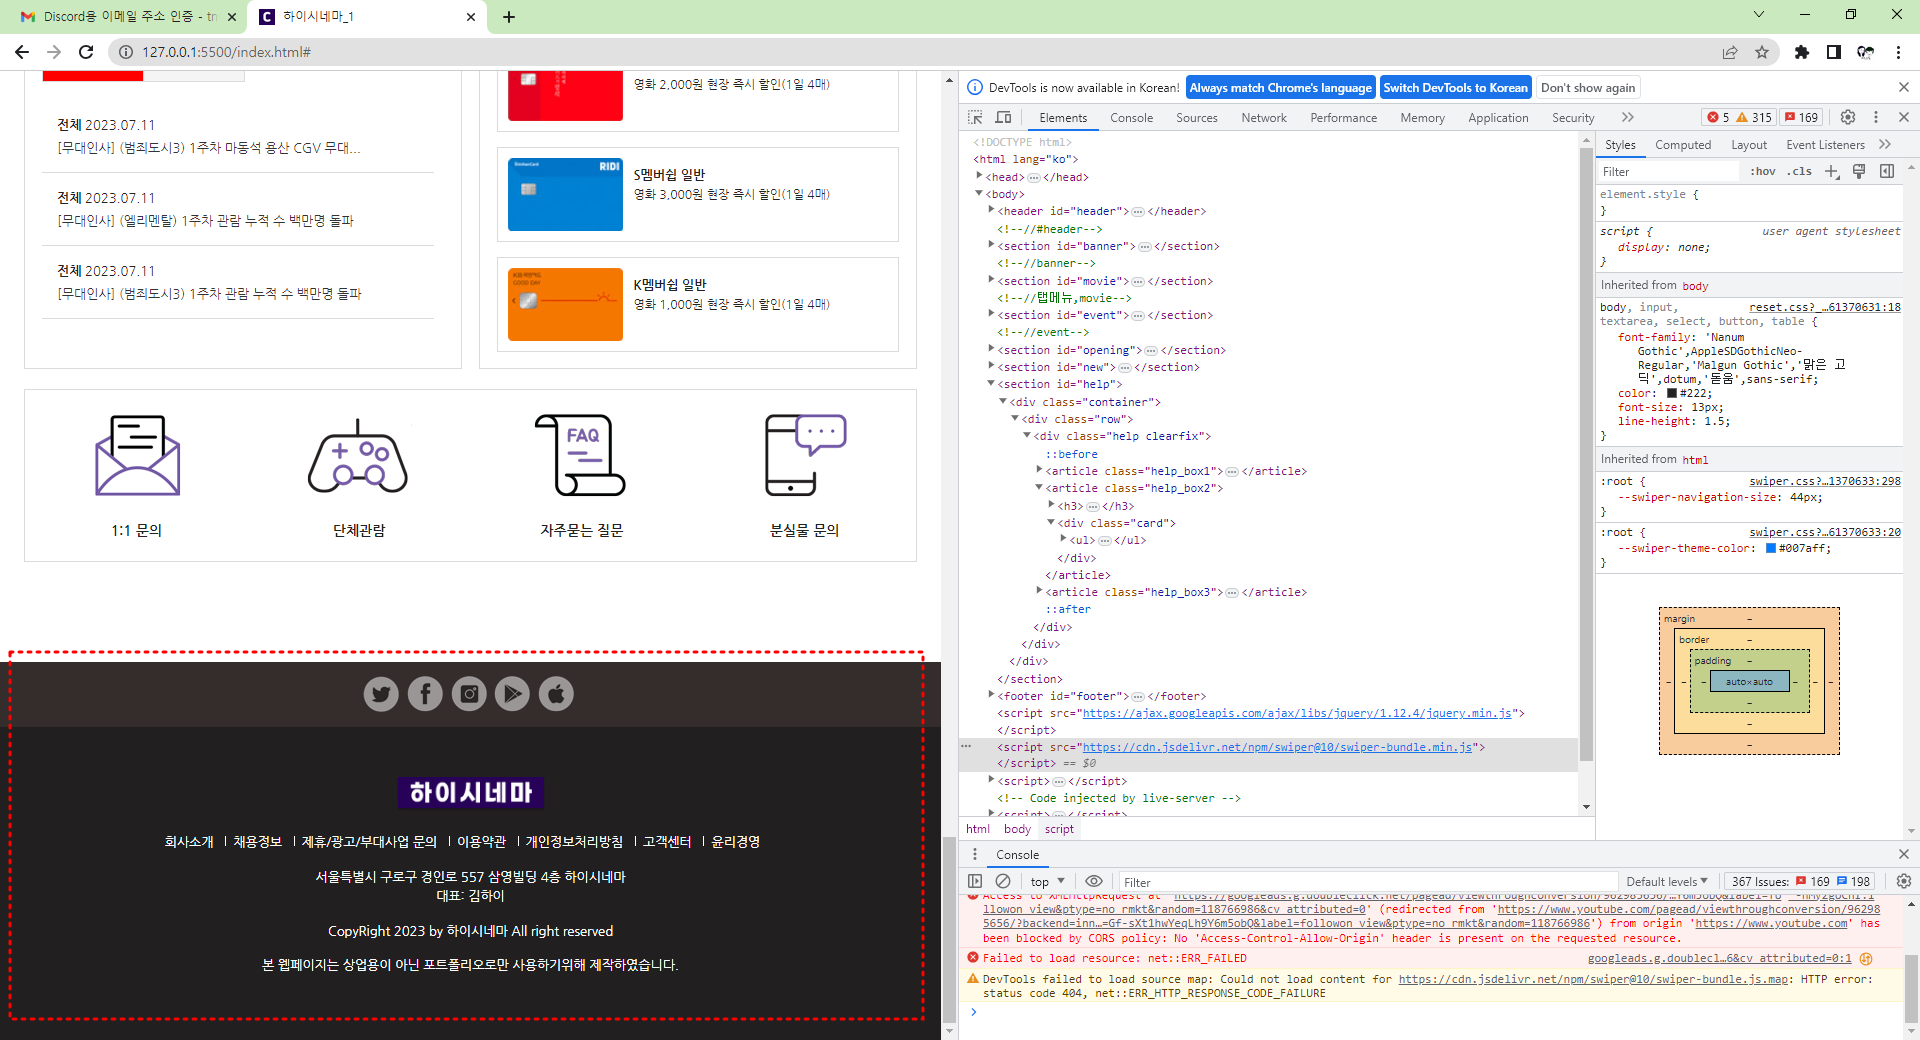The height and width of the screenshot is (1040, 1920).
Task: Toggle the device toolbar in DevTools
Action: click(x=1003, y=118)
